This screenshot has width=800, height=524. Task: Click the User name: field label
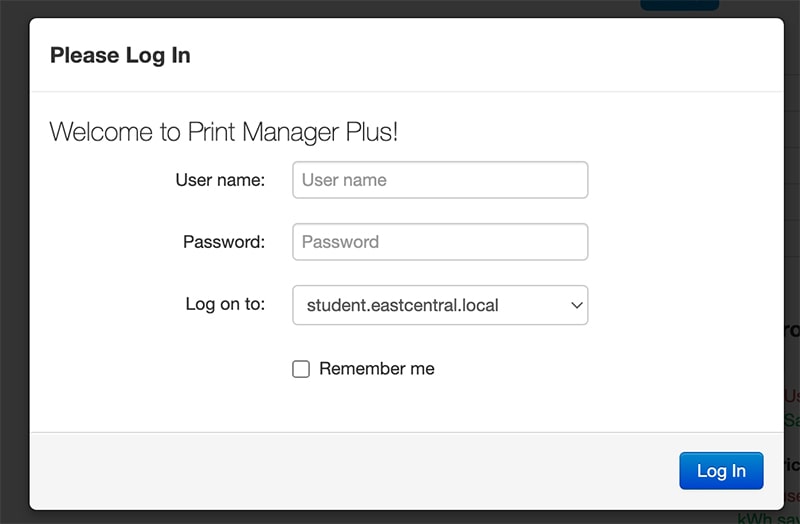point(220,180)
